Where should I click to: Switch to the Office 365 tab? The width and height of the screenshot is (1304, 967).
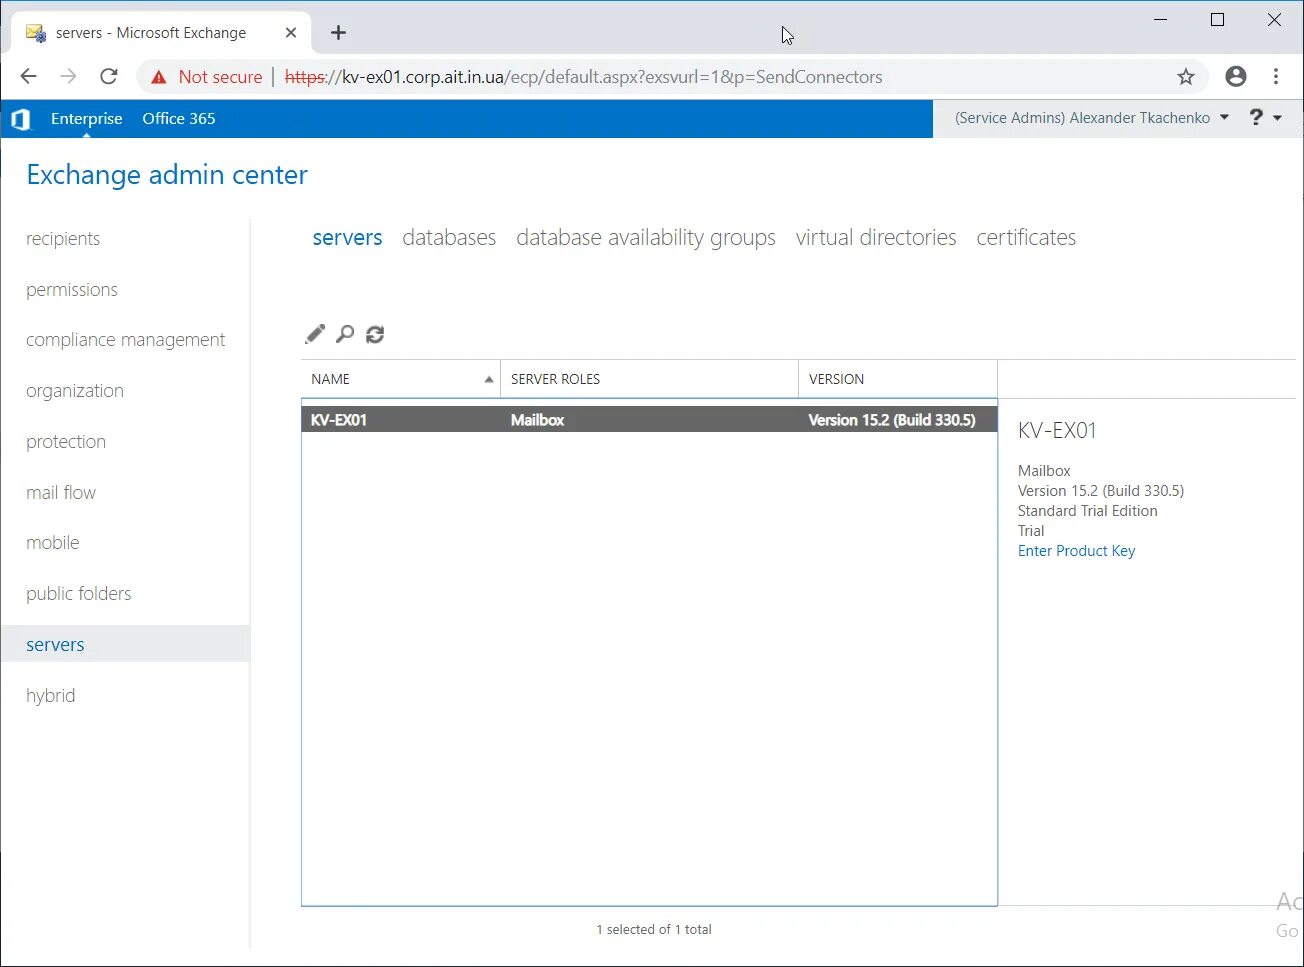click(x=179, y=118)
